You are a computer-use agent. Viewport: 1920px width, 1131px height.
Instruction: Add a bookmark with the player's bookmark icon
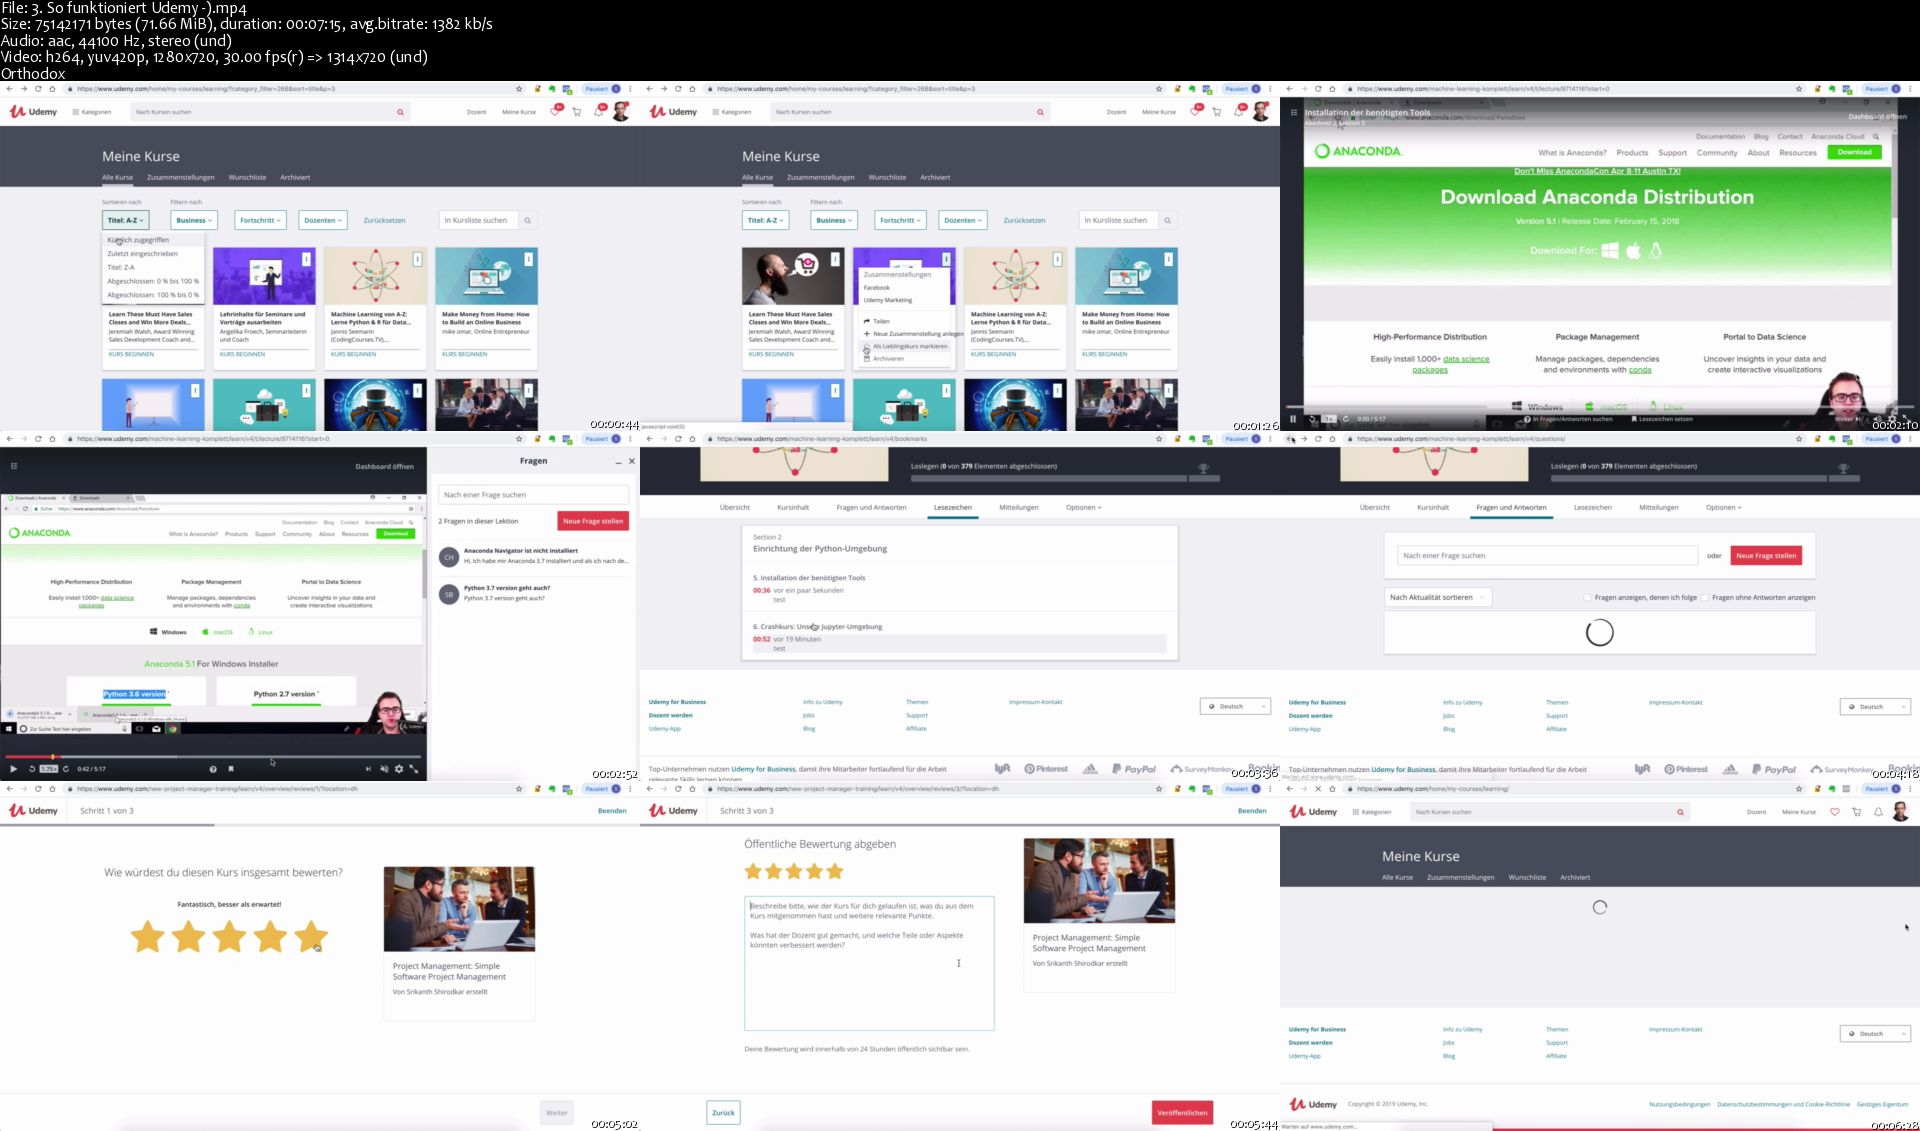click(x=231, y=769)
